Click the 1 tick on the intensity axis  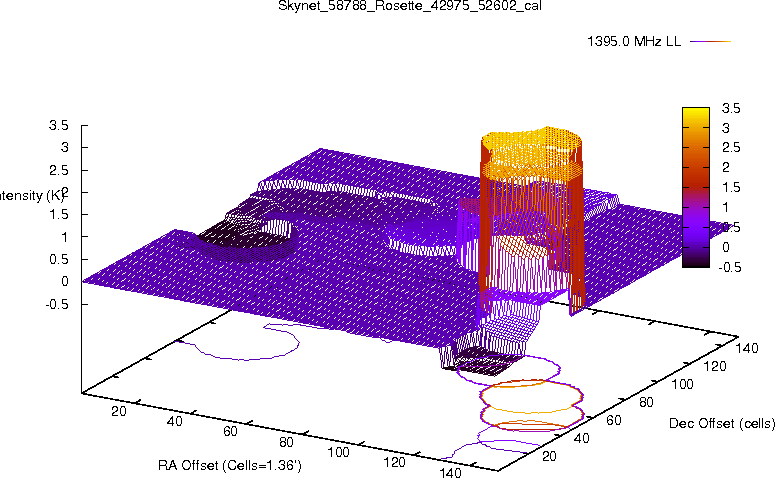coord(65,237)
